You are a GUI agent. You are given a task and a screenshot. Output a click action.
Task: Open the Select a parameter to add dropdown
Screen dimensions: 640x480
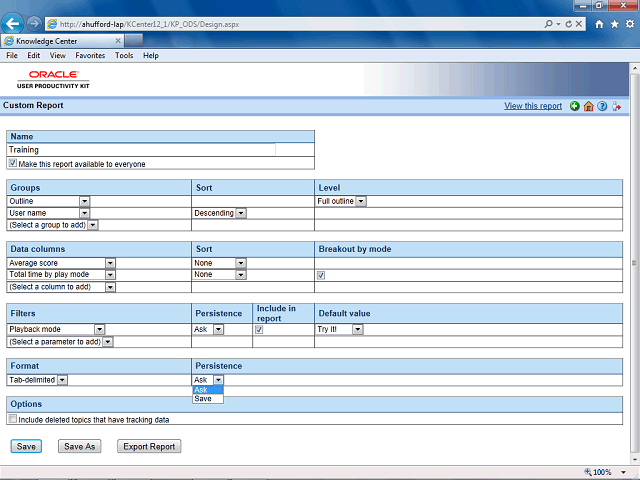(x=108, y=342)
